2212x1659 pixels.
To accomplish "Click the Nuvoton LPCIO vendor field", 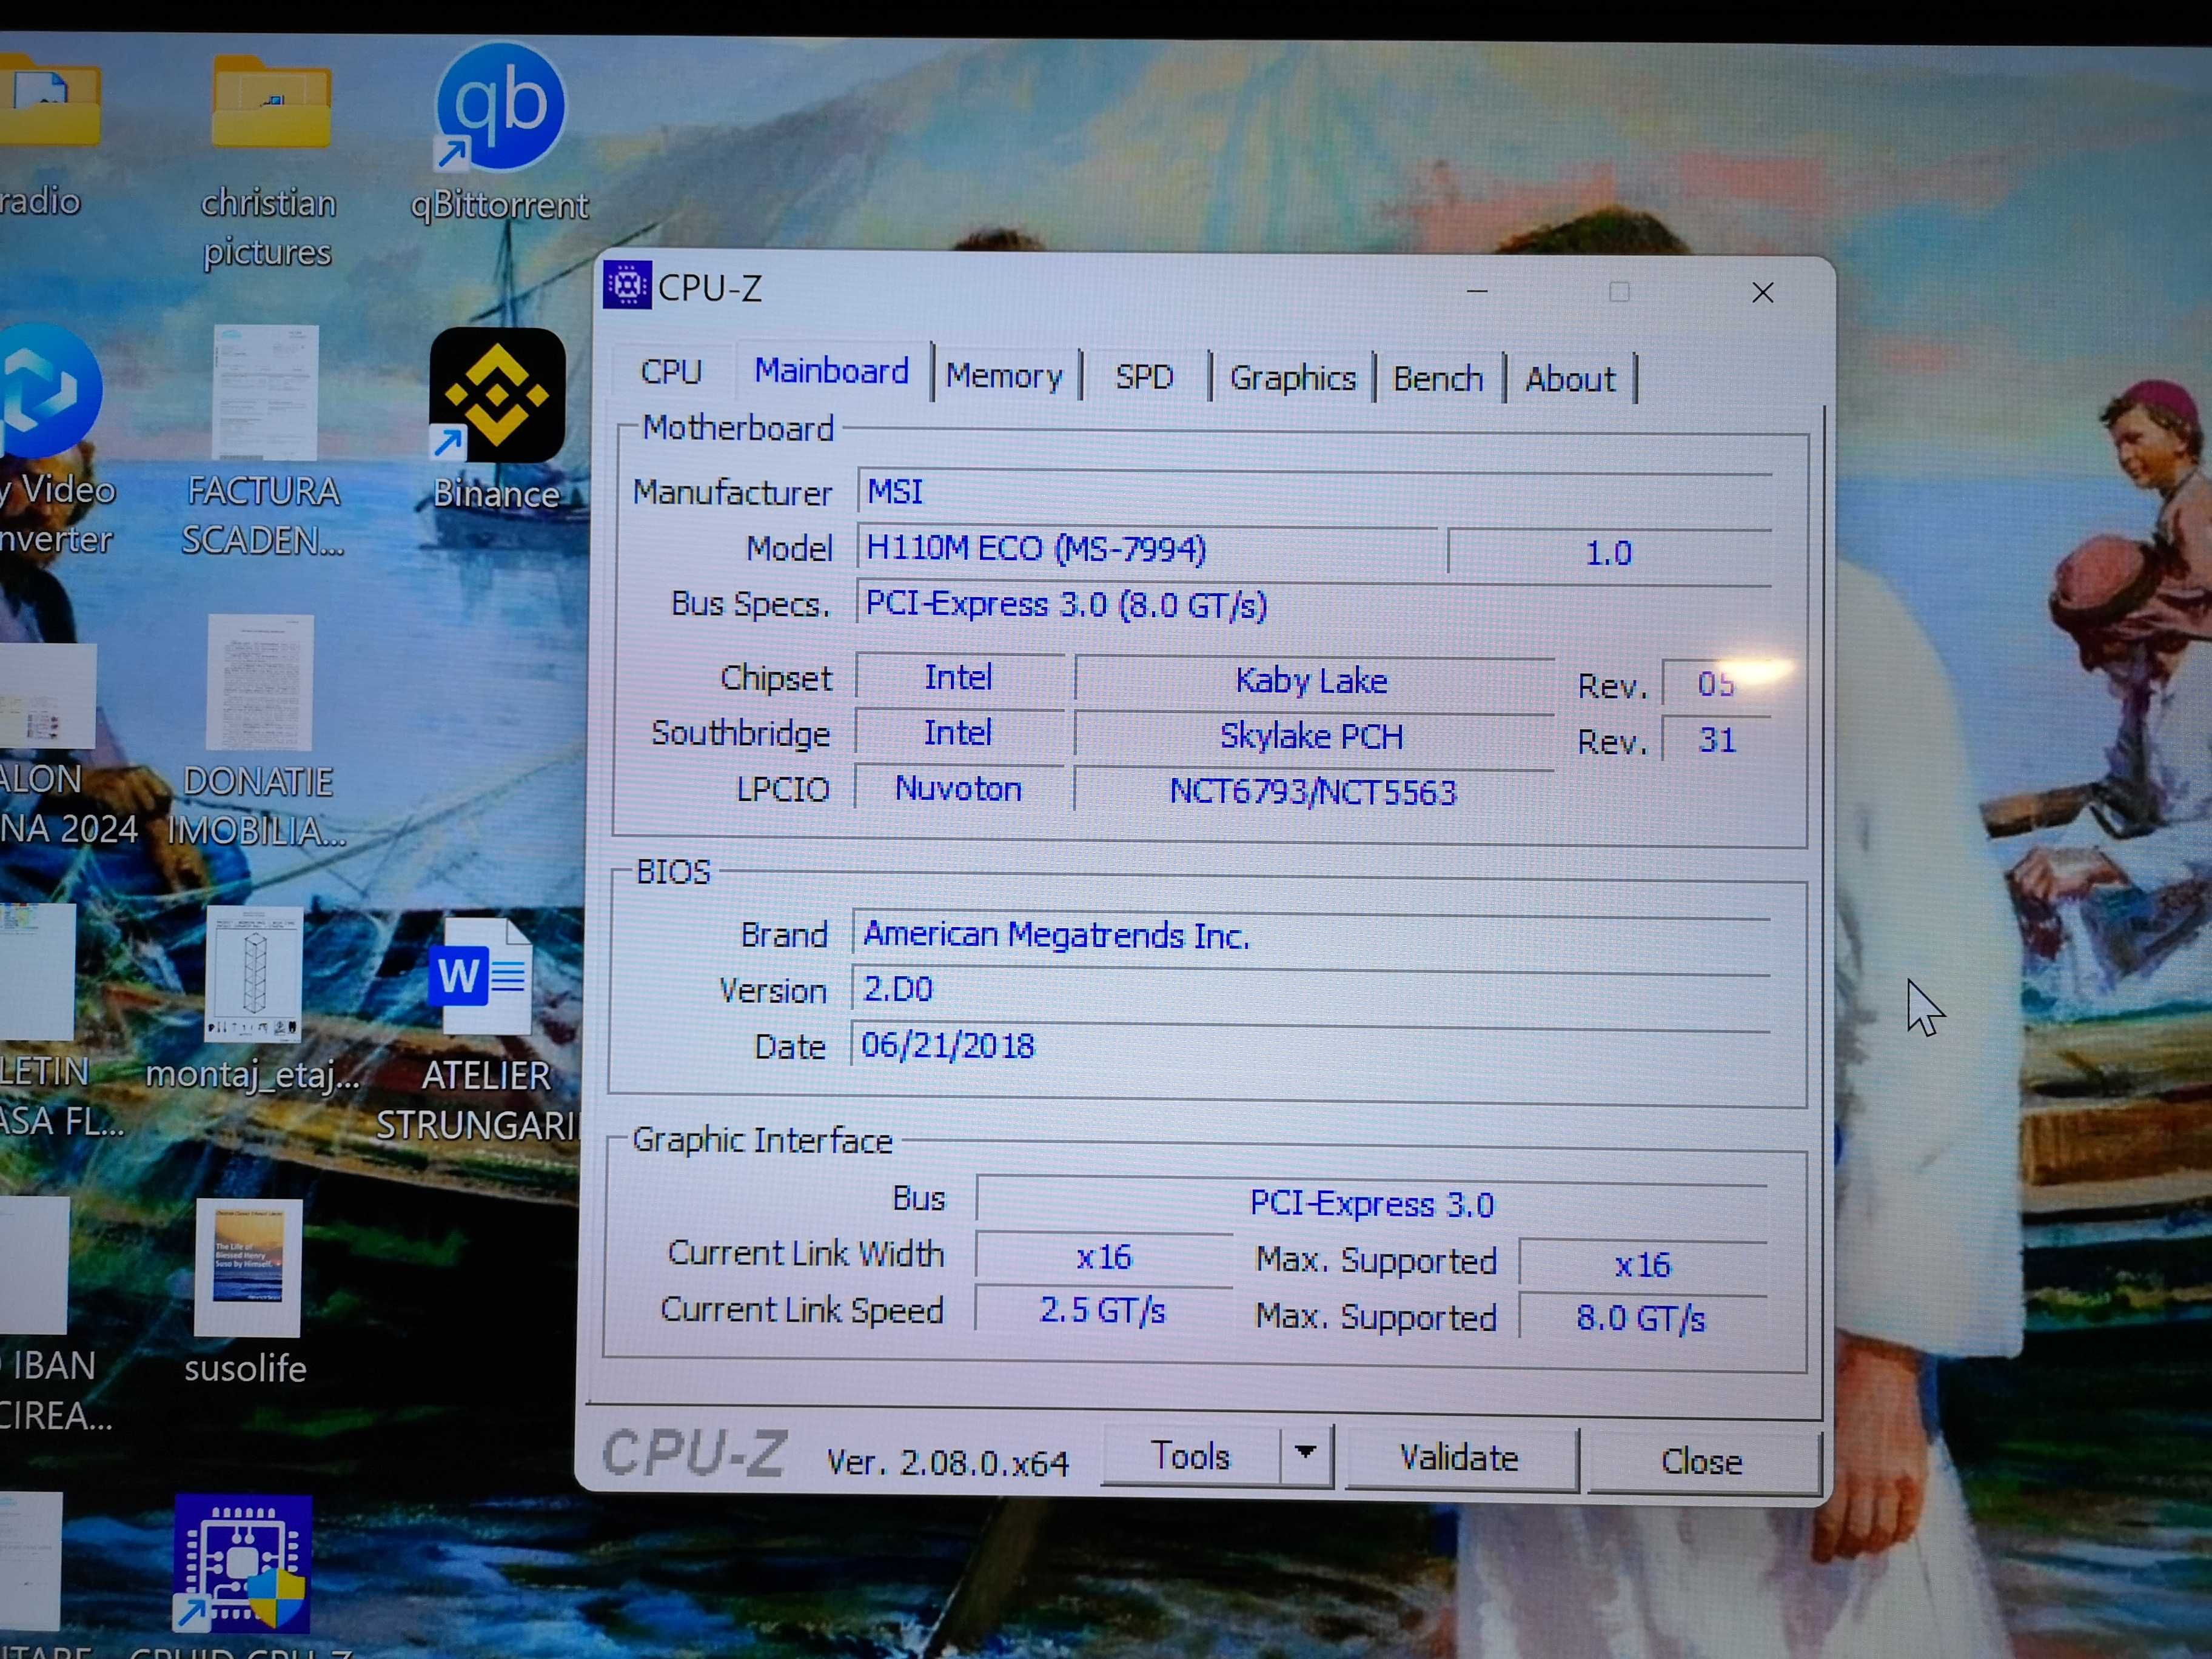I will point(959,789).
